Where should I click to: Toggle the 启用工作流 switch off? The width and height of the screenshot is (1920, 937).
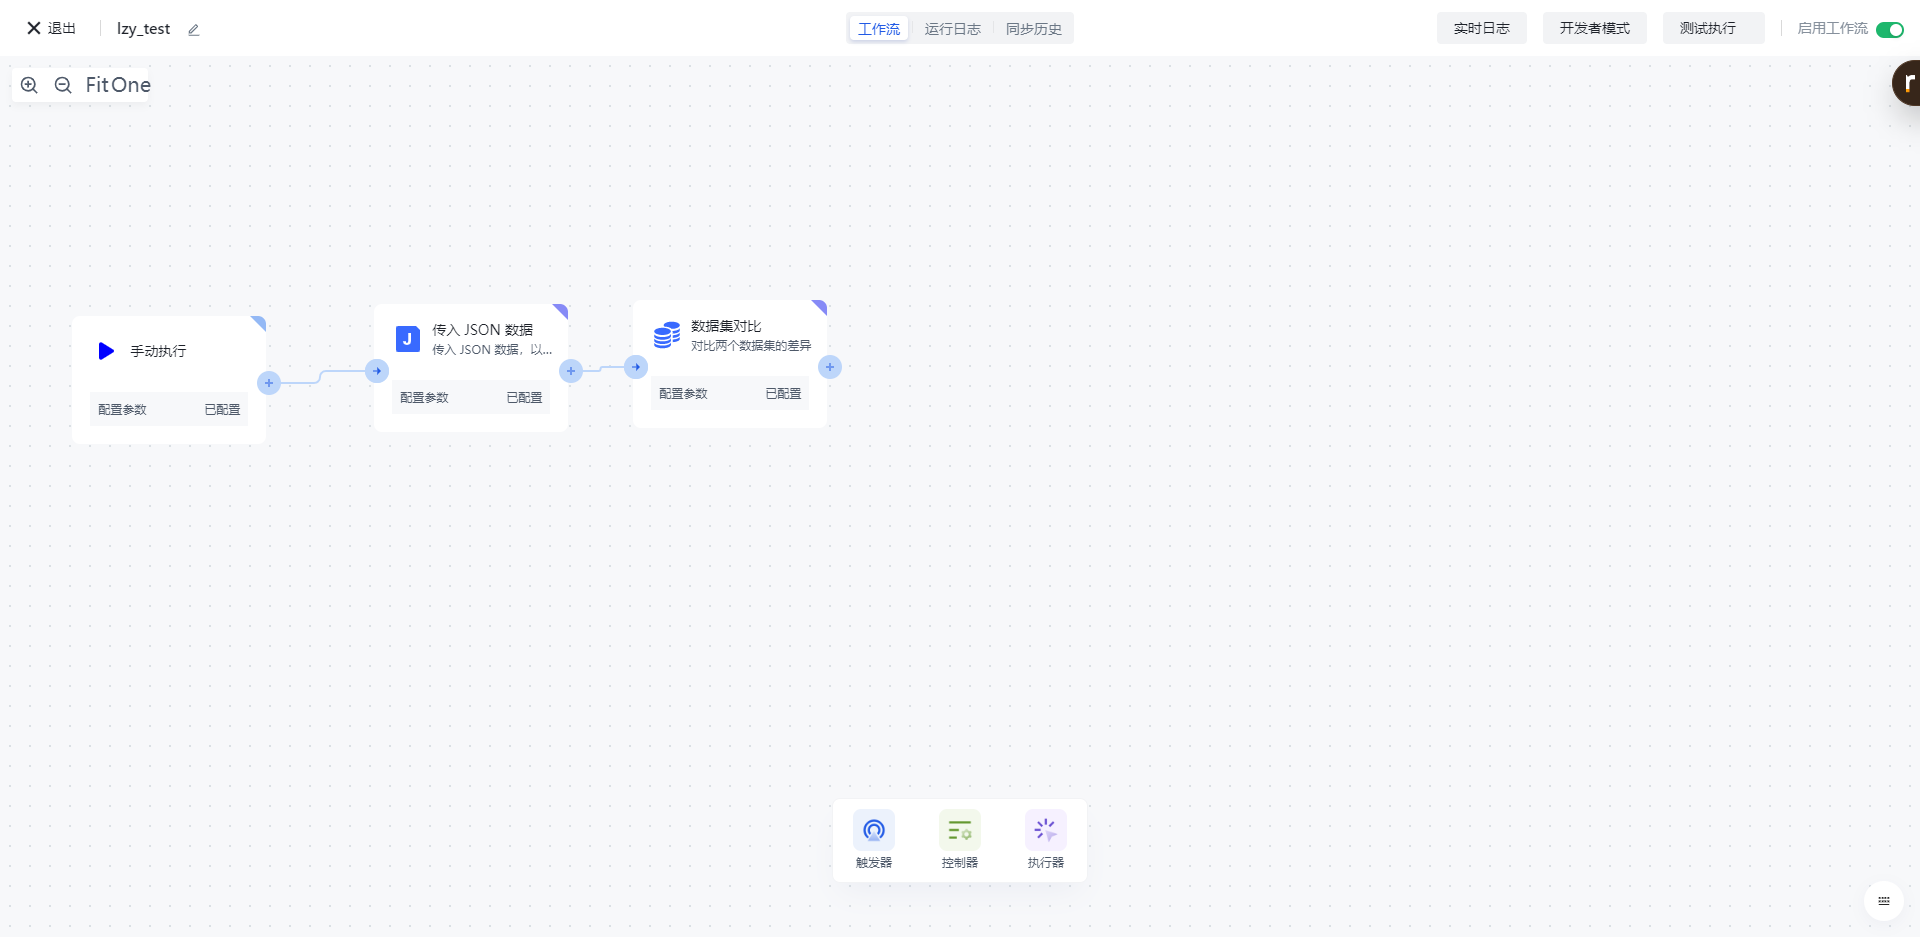pos(1889,29)
